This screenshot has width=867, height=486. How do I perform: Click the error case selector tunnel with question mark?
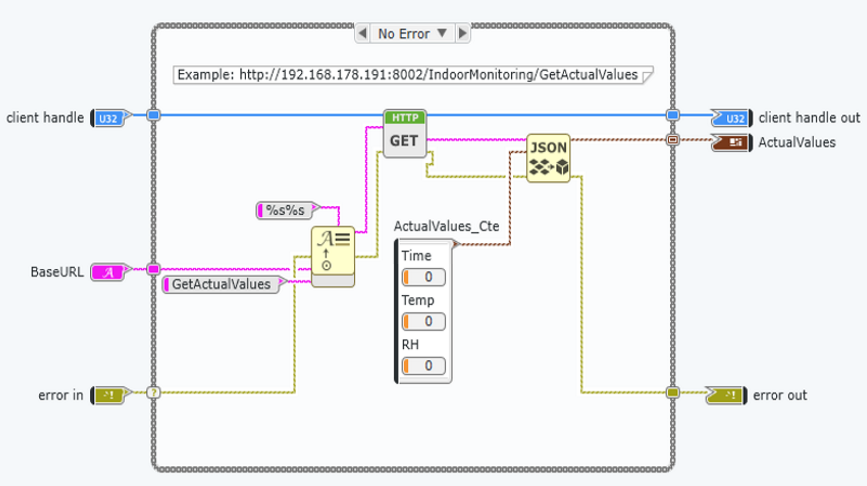[153, 392]
